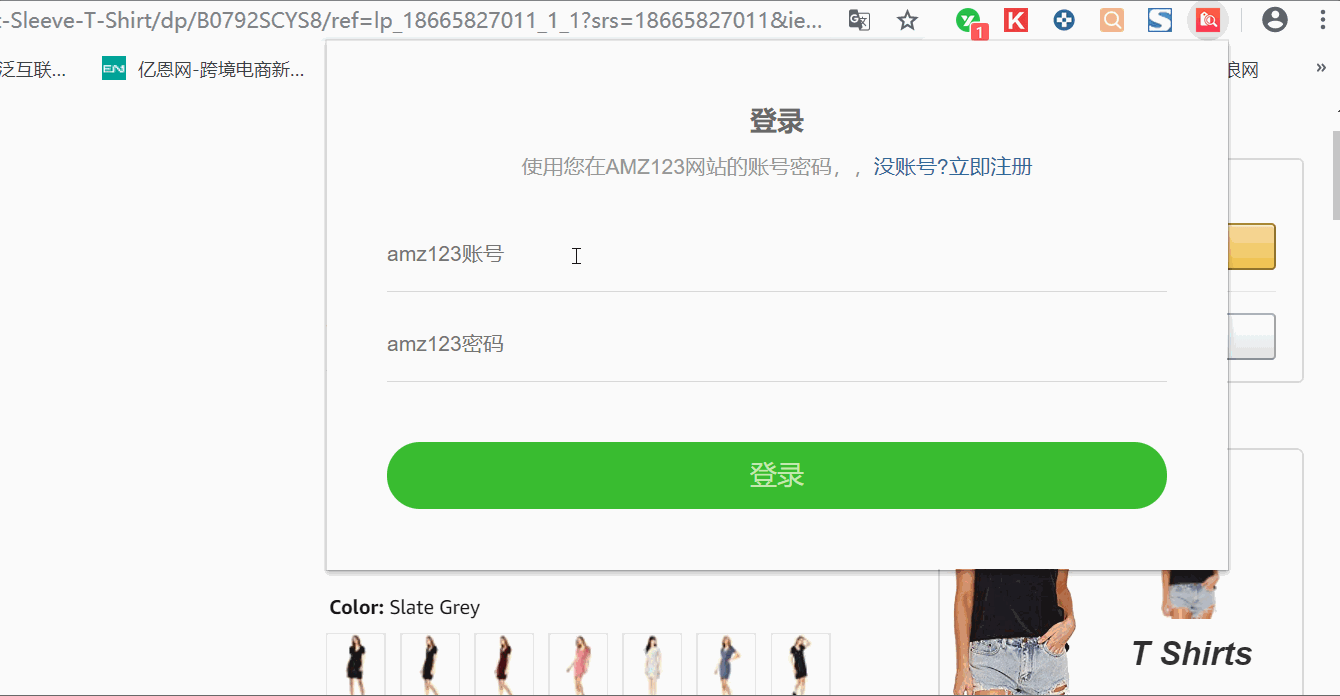Bookmark this page with the star icon
Viewport: 1340px width, 696px height.
pyautogui.click(x=907, y=20)
